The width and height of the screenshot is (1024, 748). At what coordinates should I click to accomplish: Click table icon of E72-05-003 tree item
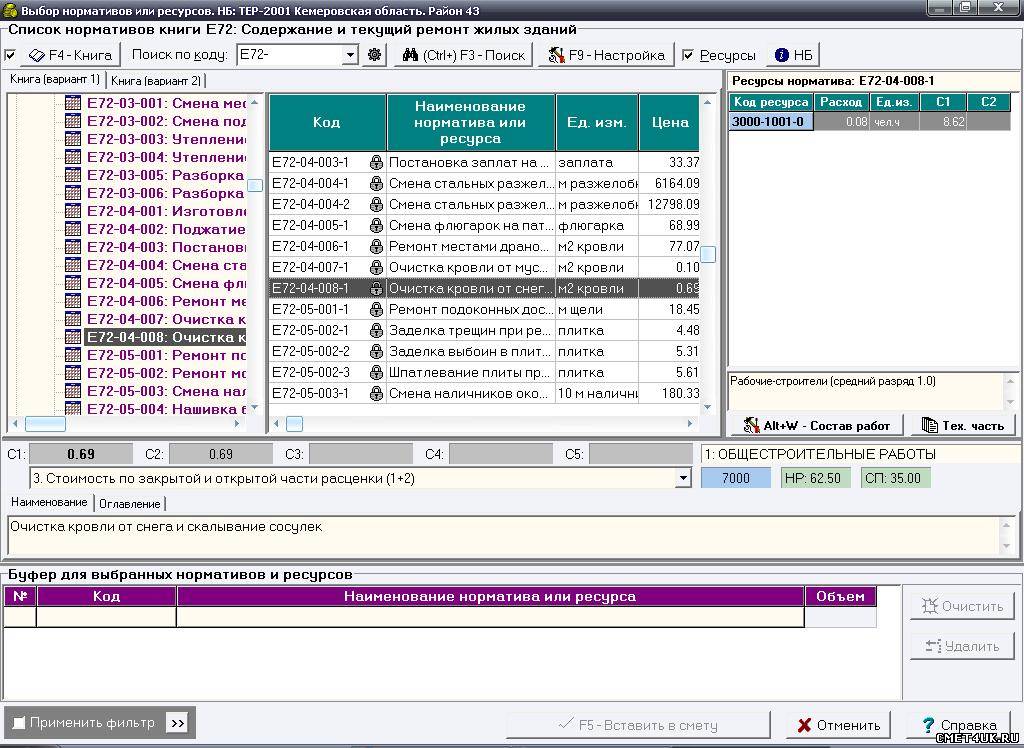[x=73, y=391]
